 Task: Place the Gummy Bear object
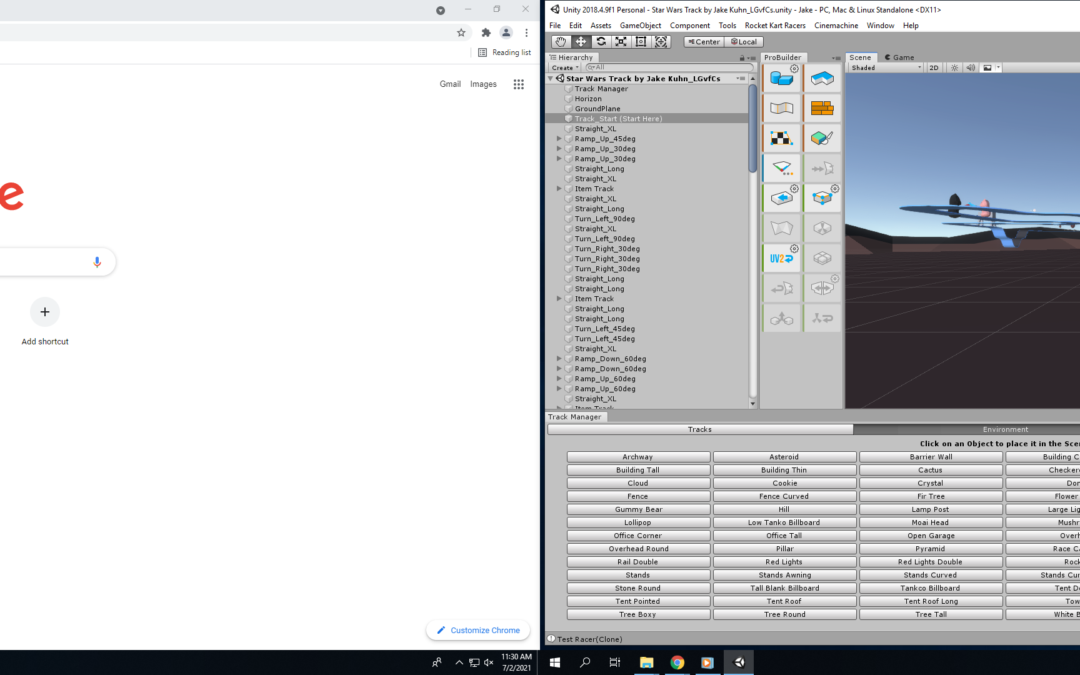tap(638, 509)
